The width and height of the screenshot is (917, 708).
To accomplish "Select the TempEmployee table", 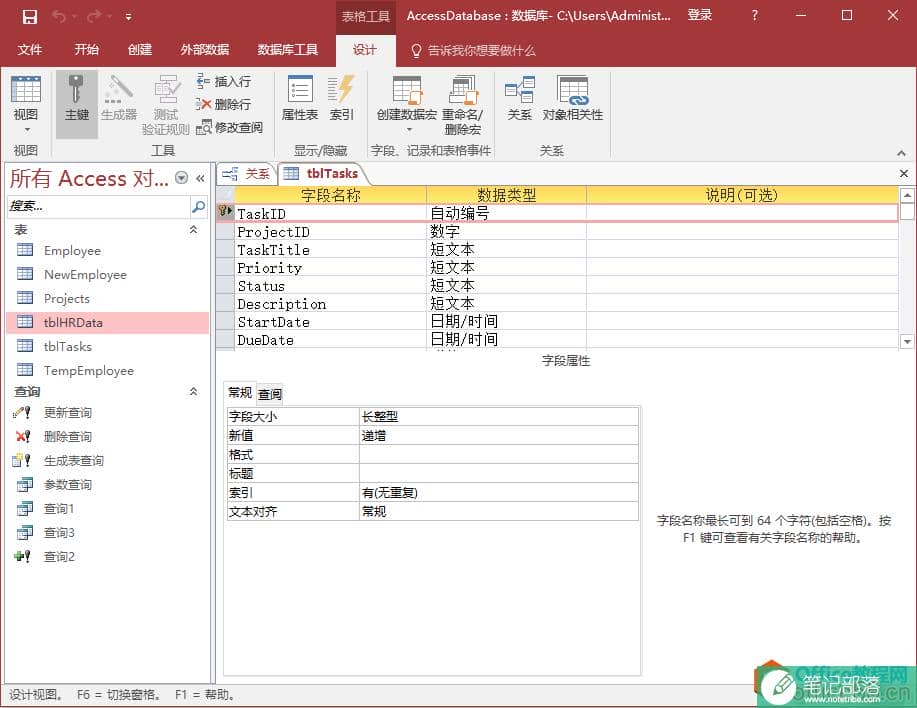I will point(108,371).
